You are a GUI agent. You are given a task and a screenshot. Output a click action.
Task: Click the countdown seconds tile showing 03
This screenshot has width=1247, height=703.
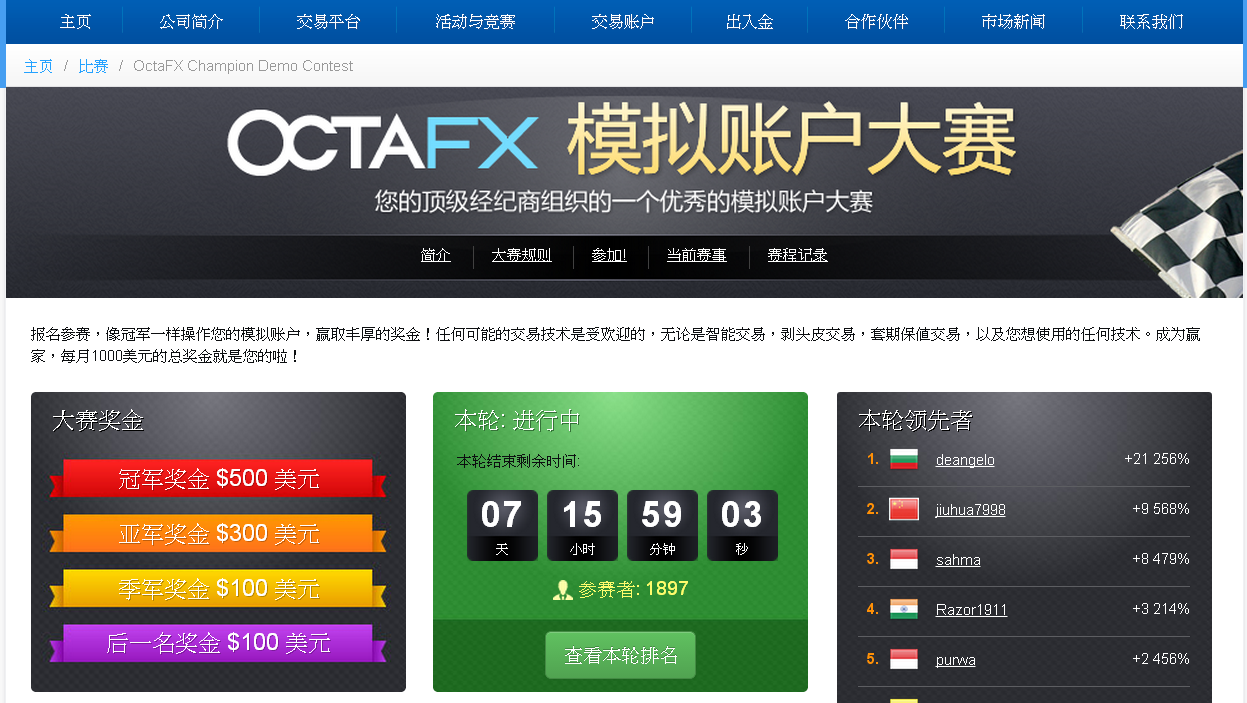point(742,525)
